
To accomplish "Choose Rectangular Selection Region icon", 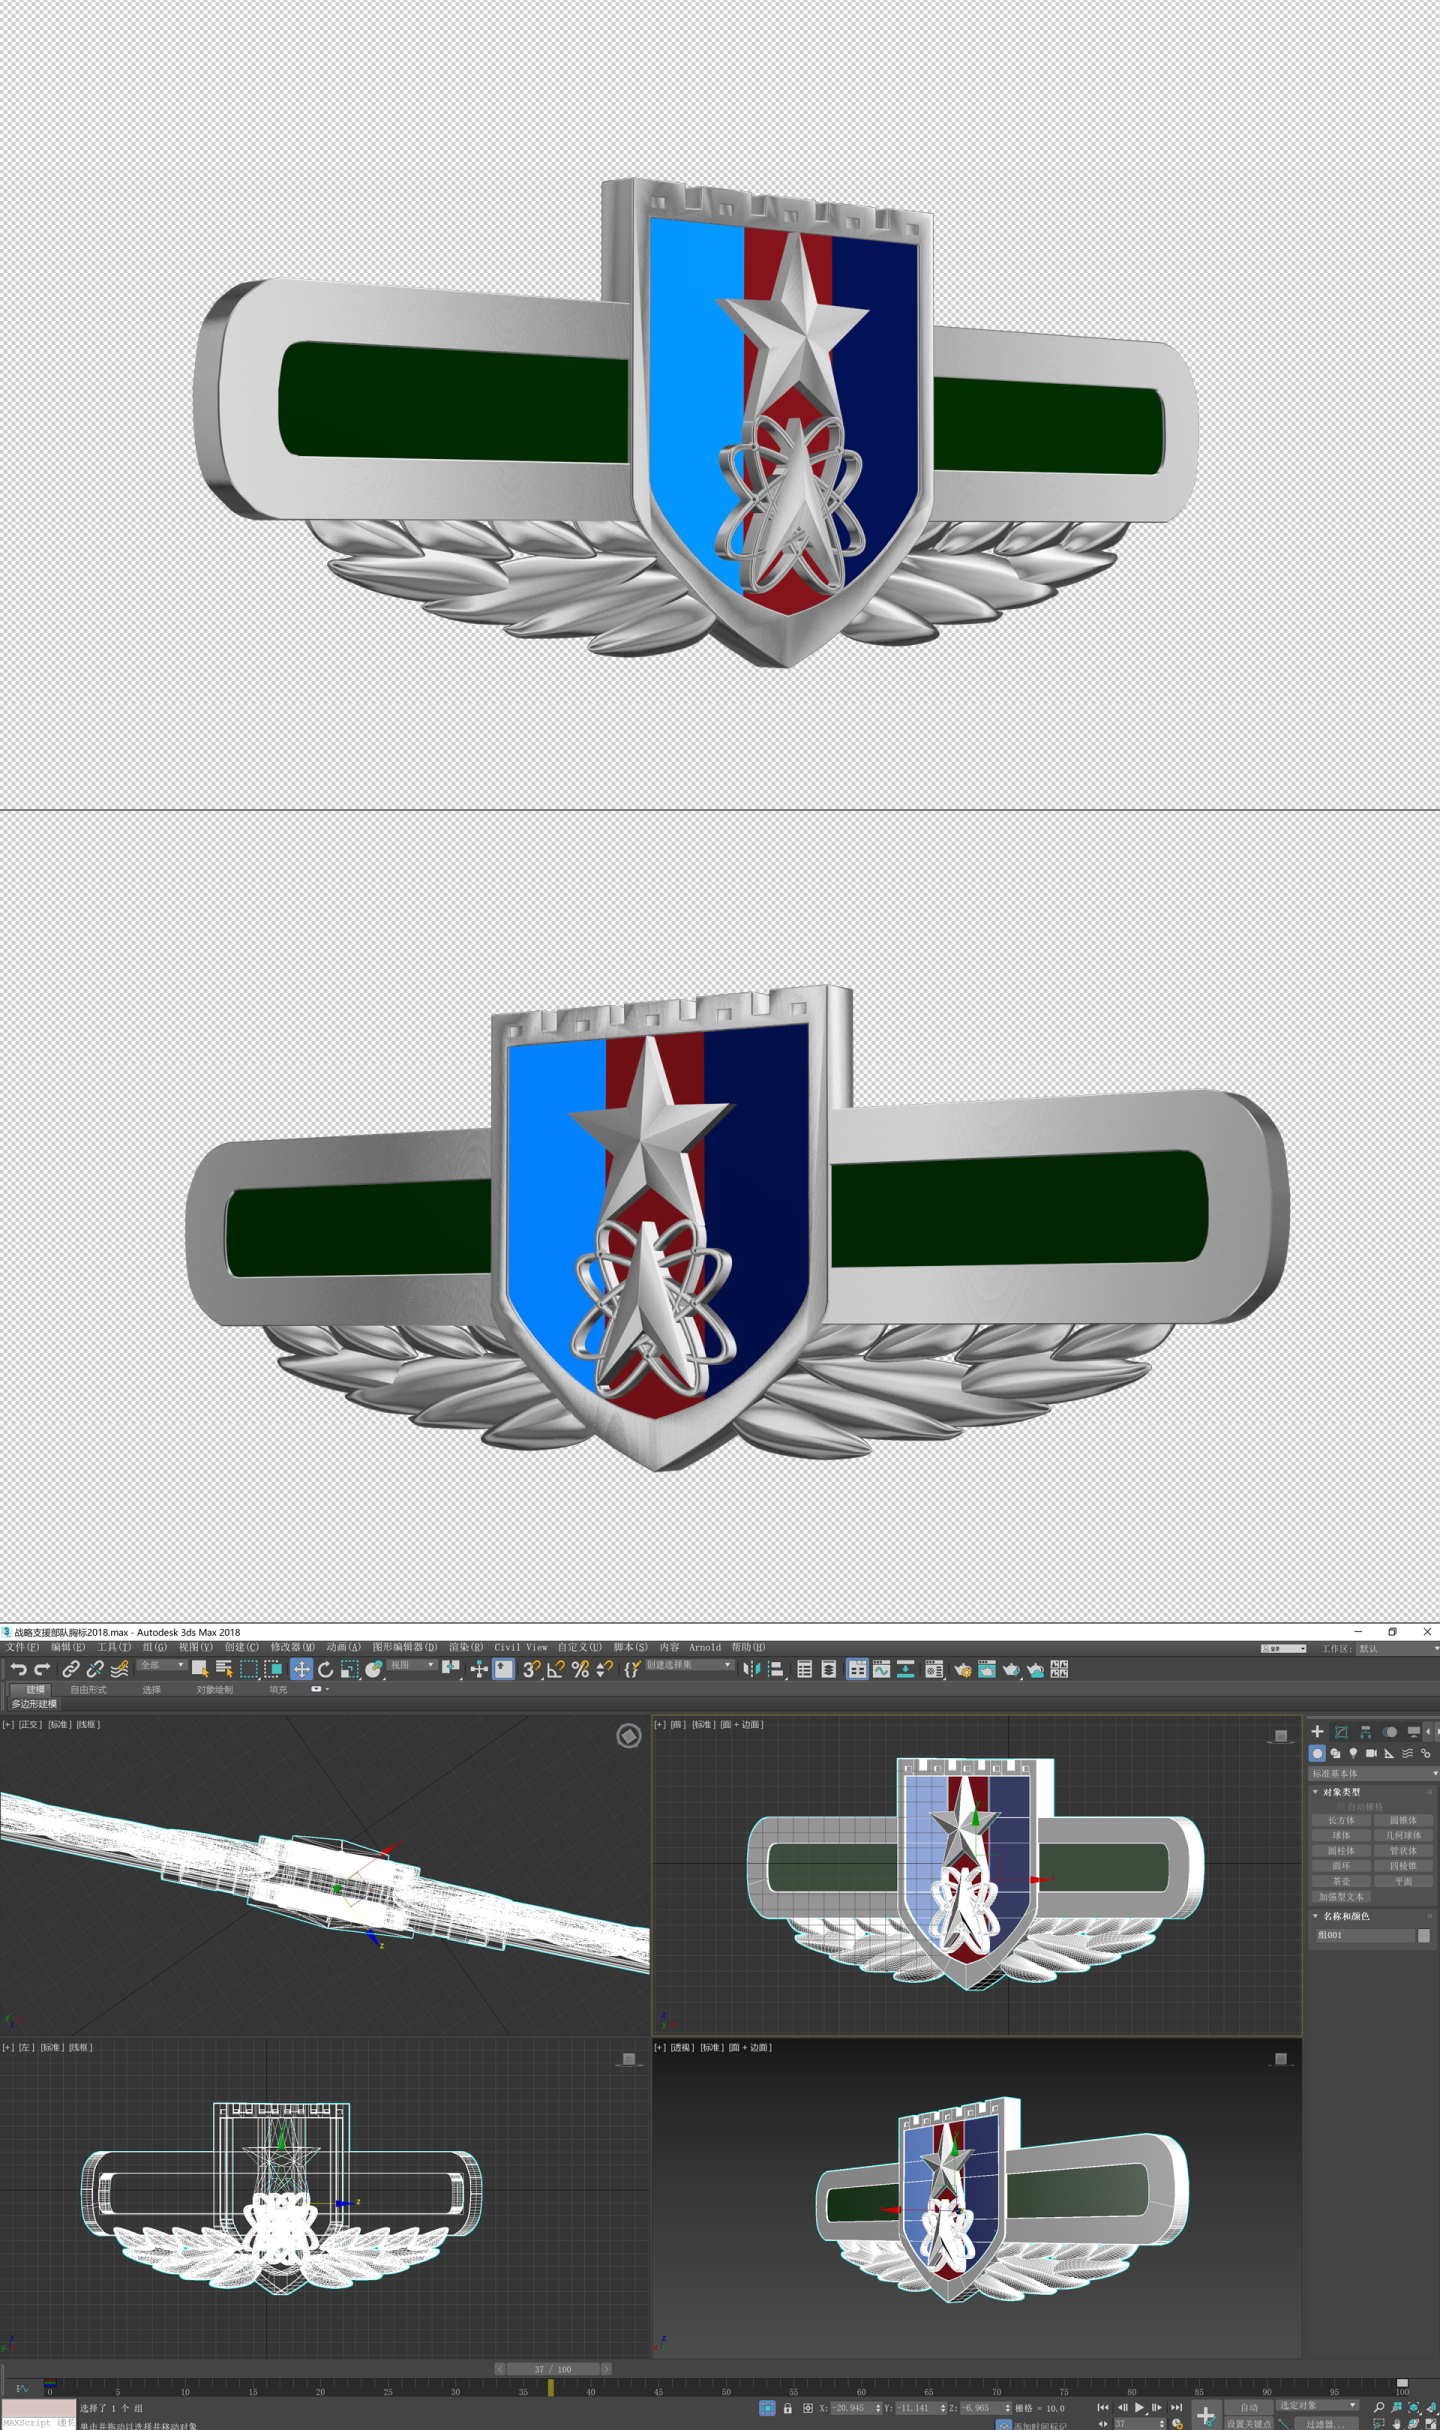I will [249, 1669].
